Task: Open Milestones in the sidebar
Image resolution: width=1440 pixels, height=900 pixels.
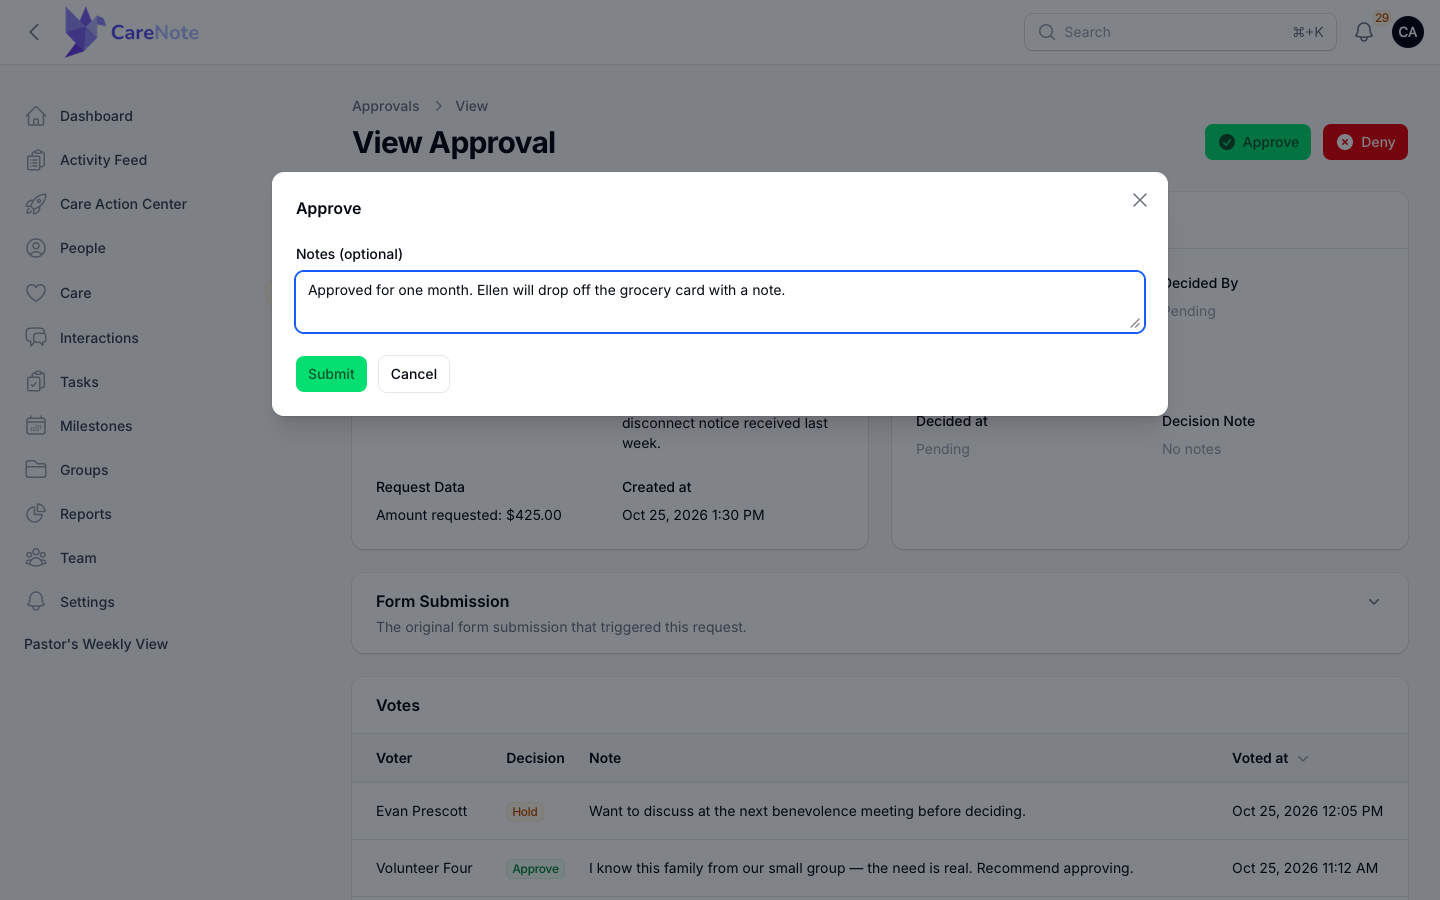Action: coord(96,426)
